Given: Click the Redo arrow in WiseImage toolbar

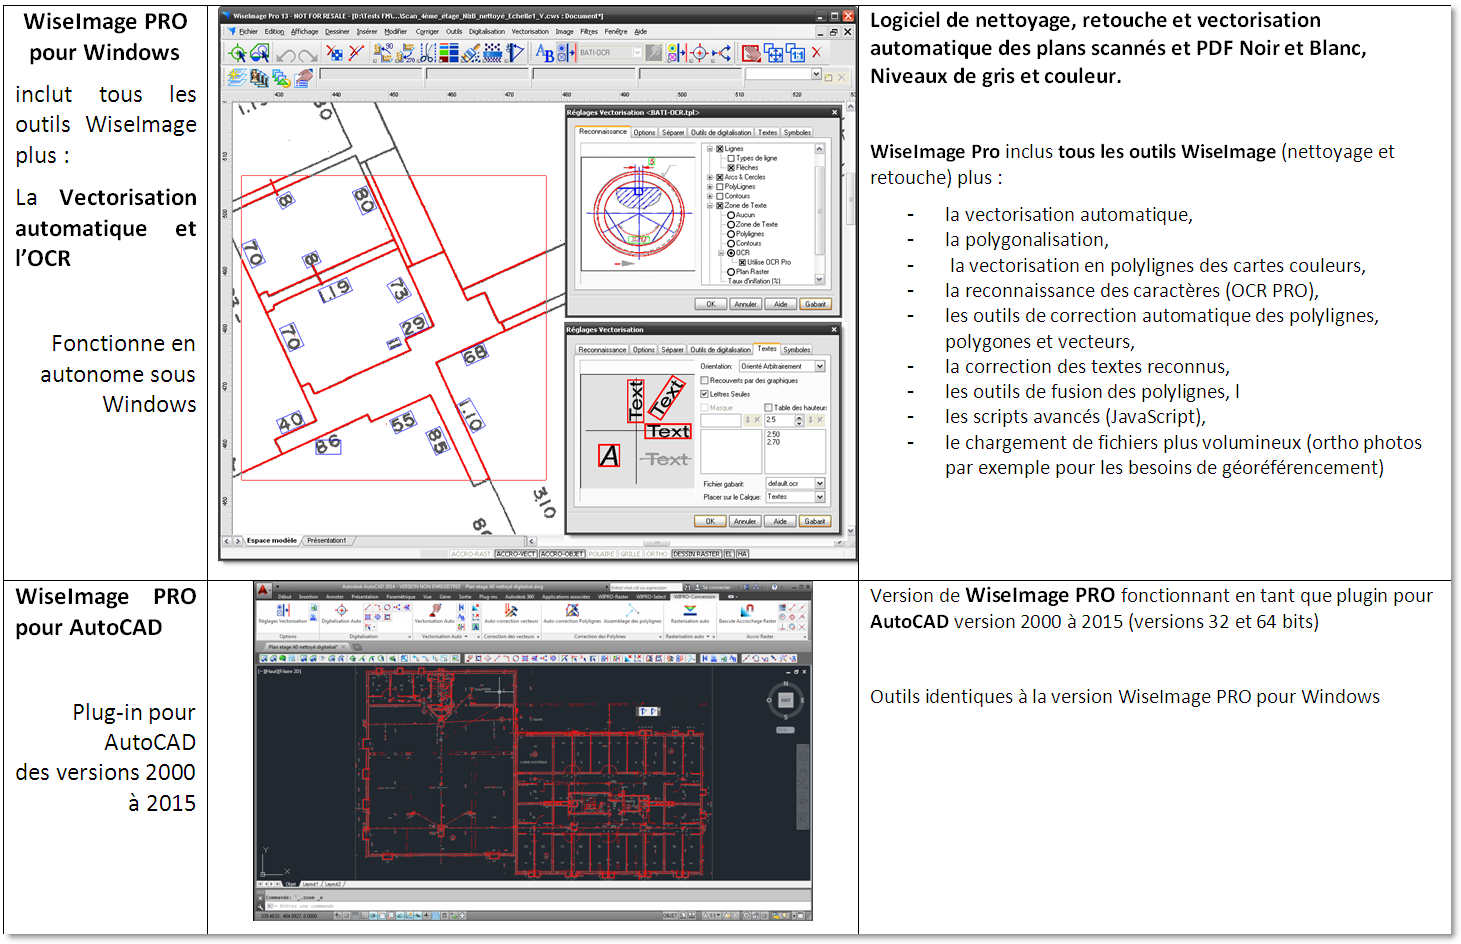Looking at the screenshot, I should [308, 54].
